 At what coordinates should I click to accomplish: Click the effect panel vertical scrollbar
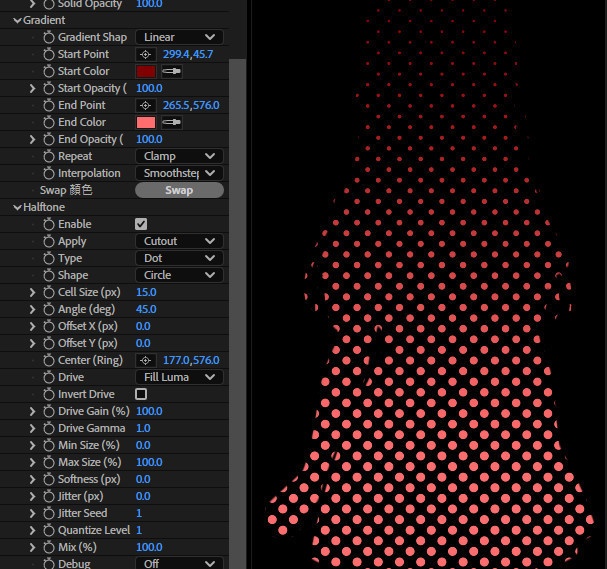point(237,314)
